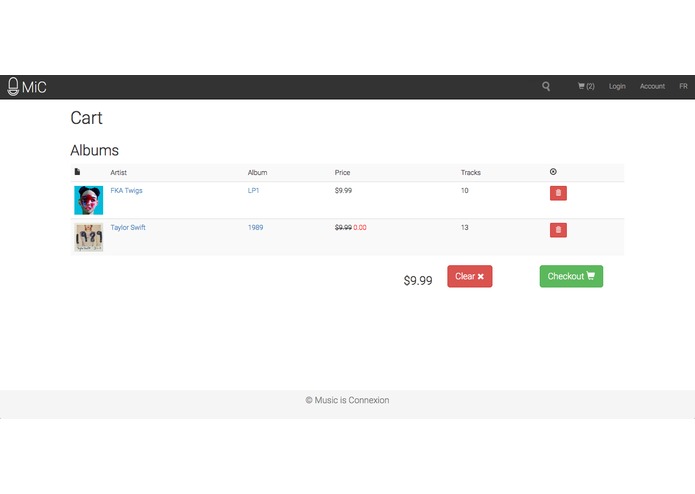This screenshot has width=695, height=494.
Task: Click the track count 13
Action: coord(465,227)
